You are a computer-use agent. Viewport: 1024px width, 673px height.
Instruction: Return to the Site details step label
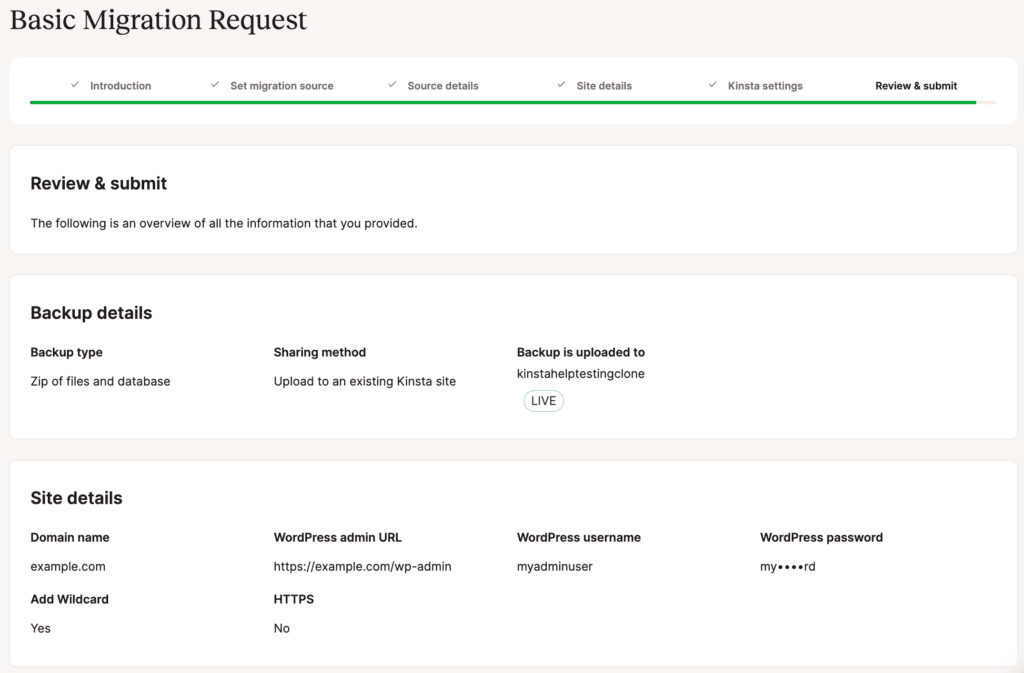pyautogui.click(x=604, y=86)
